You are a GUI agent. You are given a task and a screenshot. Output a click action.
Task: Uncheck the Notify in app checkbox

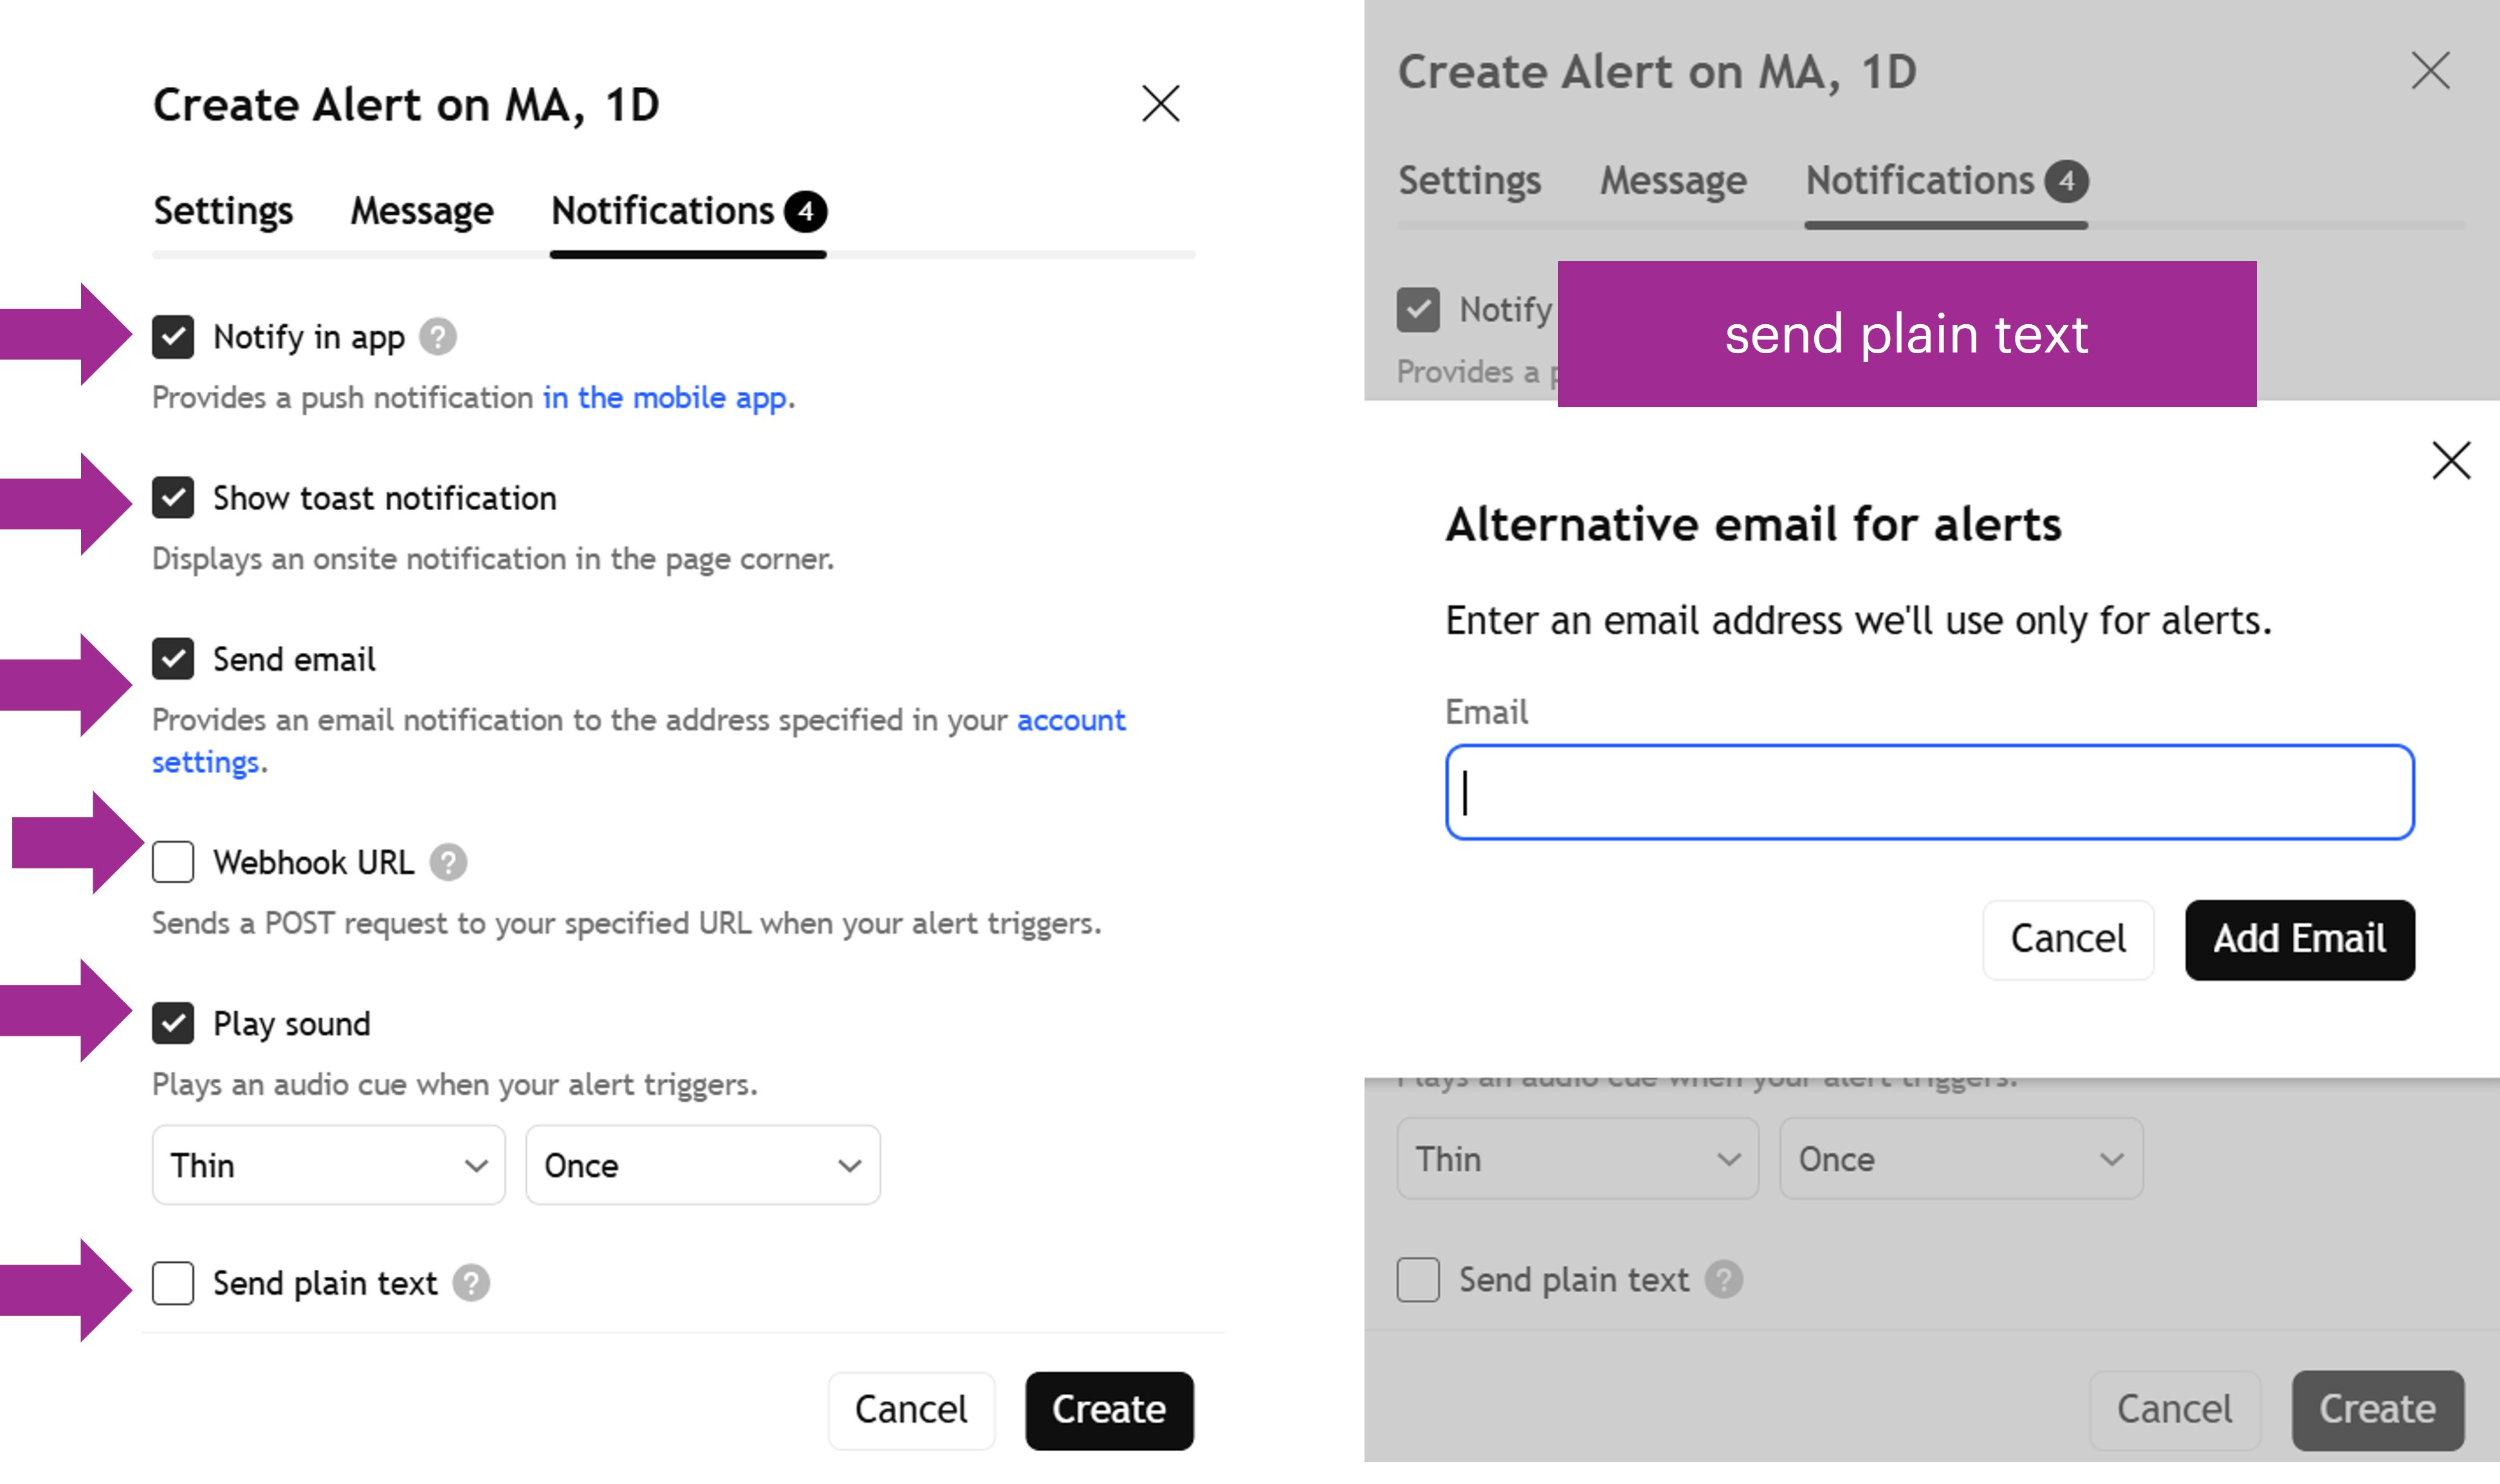pyautogui.click(x=173, y=337)
